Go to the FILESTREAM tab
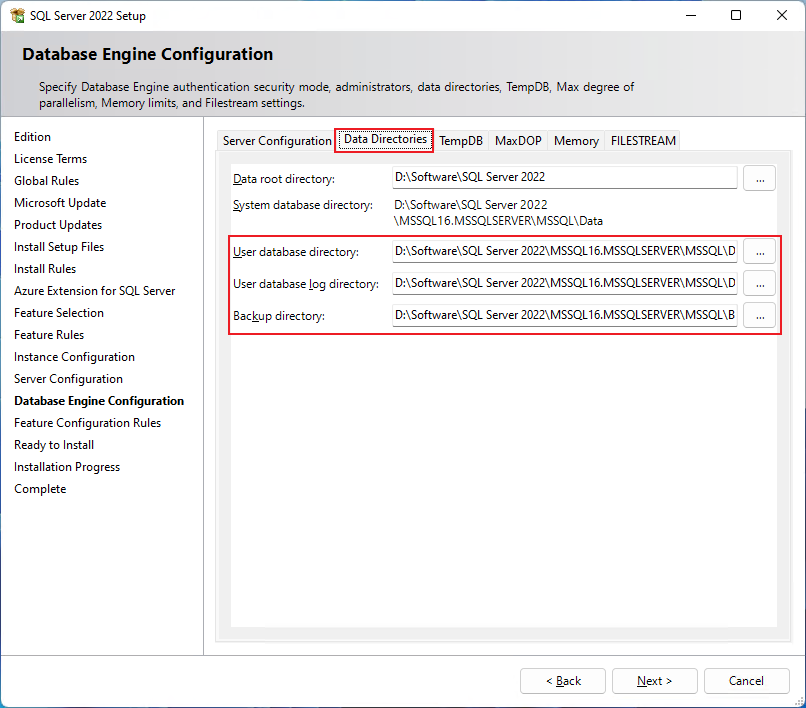The height and width of the screenshot is (708, 806). coord(643,140)
